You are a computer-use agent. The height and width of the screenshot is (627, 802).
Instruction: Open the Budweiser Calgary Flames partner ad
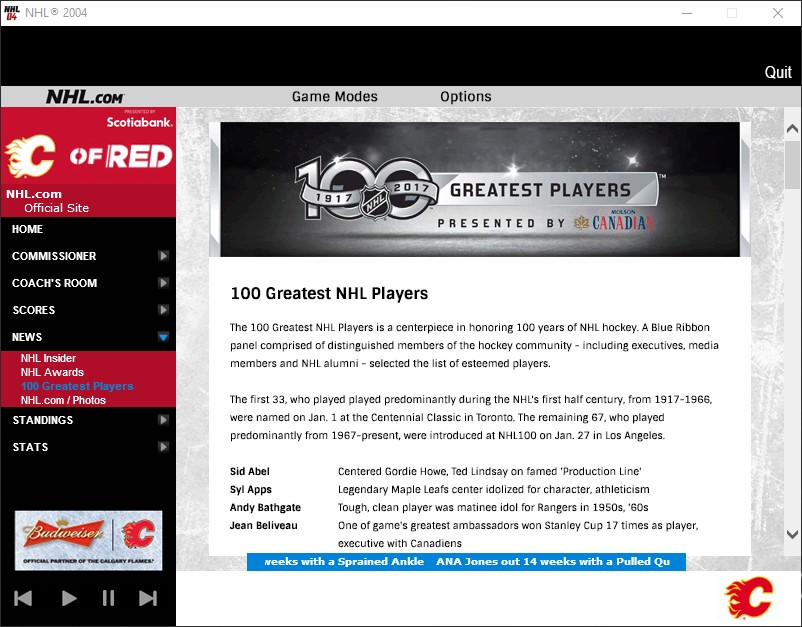tap(88, 540)
